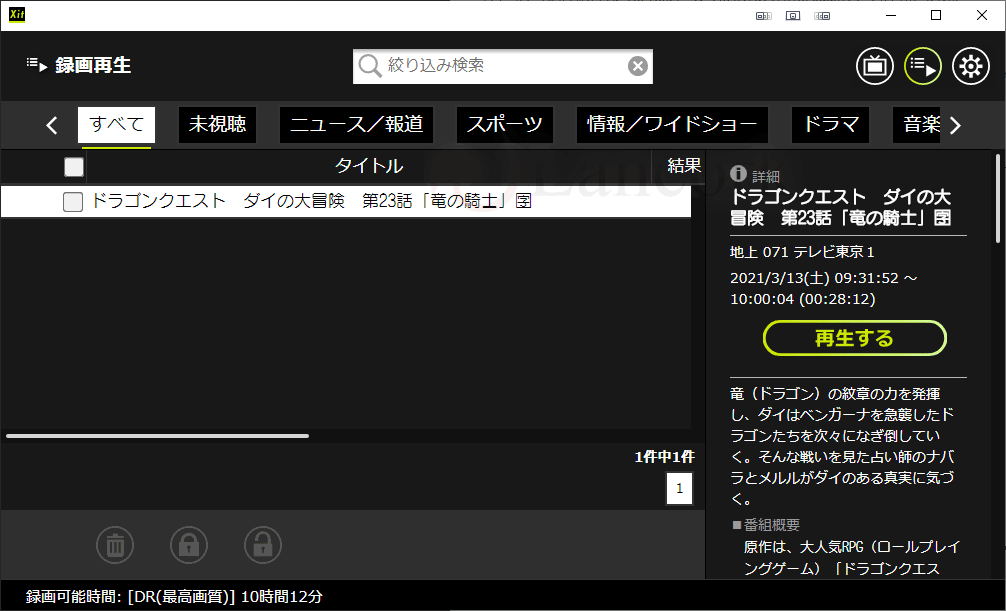Select the 情報／ワイドショー tab
1006x611 pixels.
point(672,125)
